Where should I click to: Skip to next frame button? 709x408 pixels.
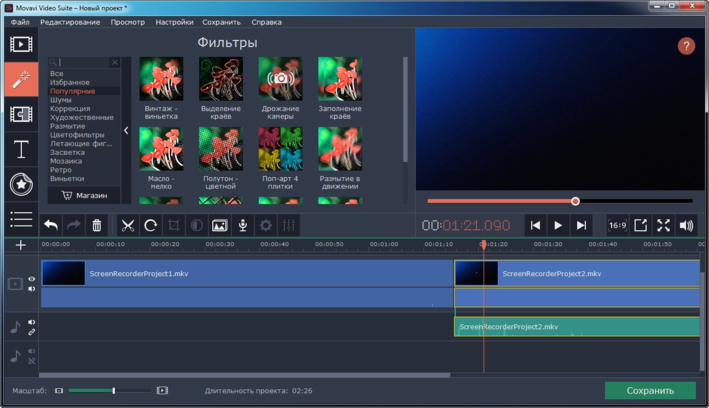pyautogui.click(x=581, y=225)
